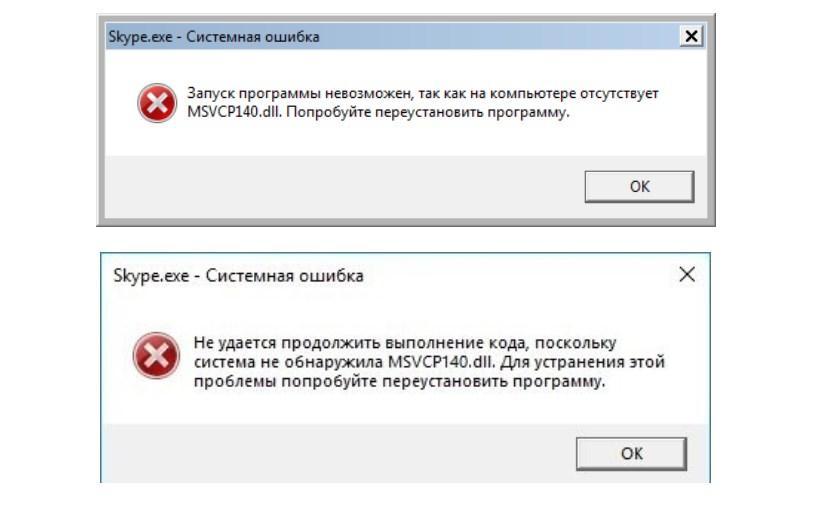Close the dialog with the blue title bar
This screenshot has height=505, width=820.
tap(691, 36)
